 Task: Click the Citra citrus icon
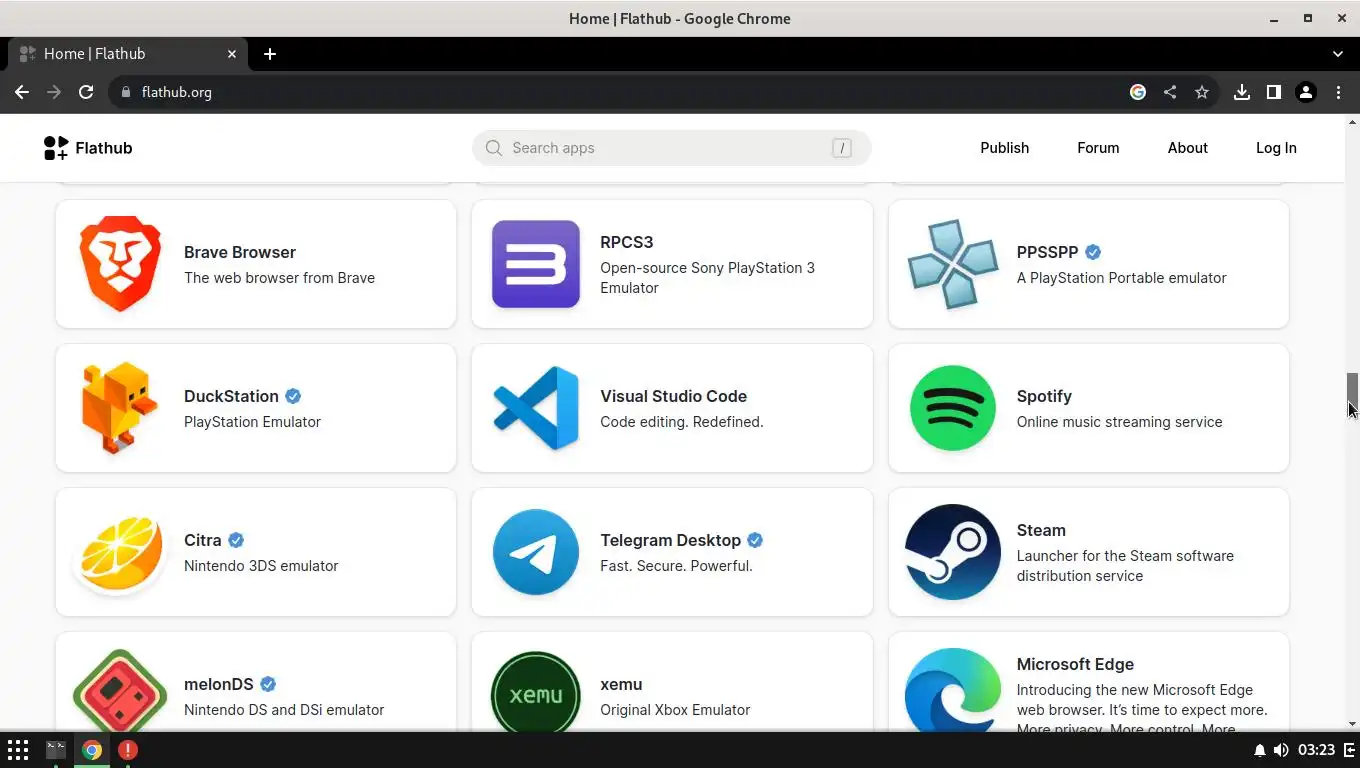click(120, 552)
